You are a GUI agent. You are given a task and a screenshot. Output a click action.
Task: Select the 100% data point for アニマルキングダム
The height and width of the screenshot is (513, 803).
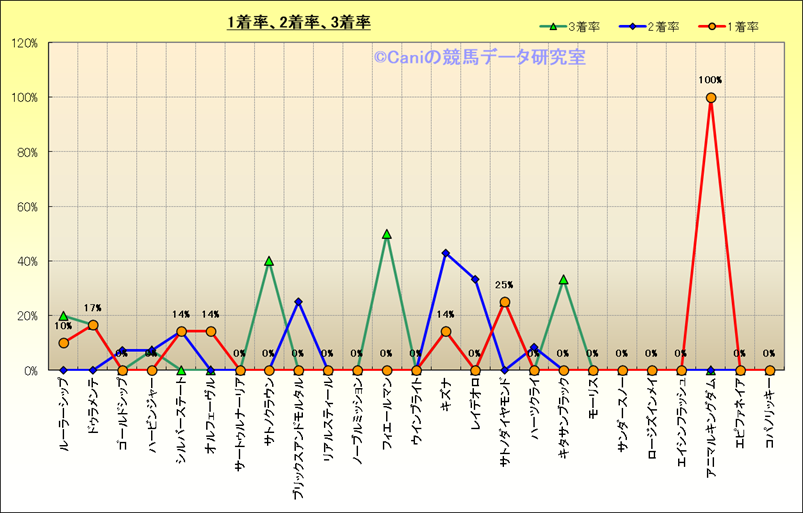(x=711, y=98)
